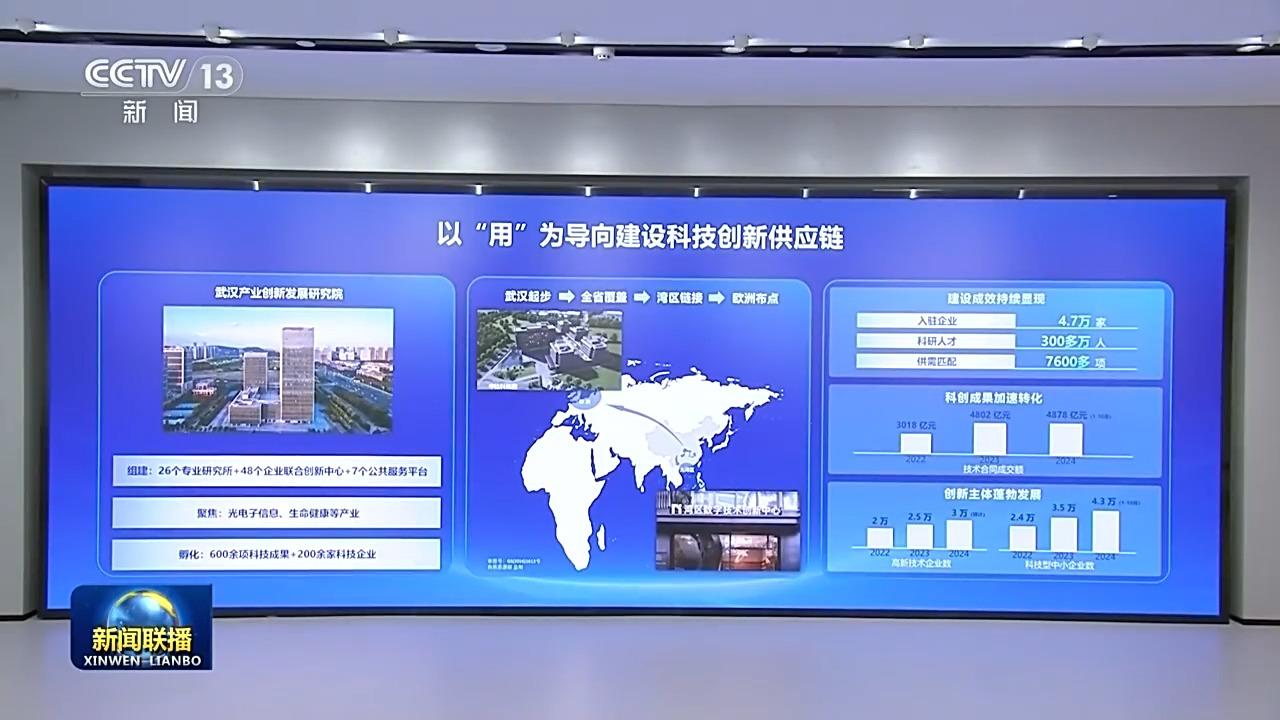Screen dimensions: 1280x720
Task: Click the 7600多 项 value
Action: [1074, 361]
